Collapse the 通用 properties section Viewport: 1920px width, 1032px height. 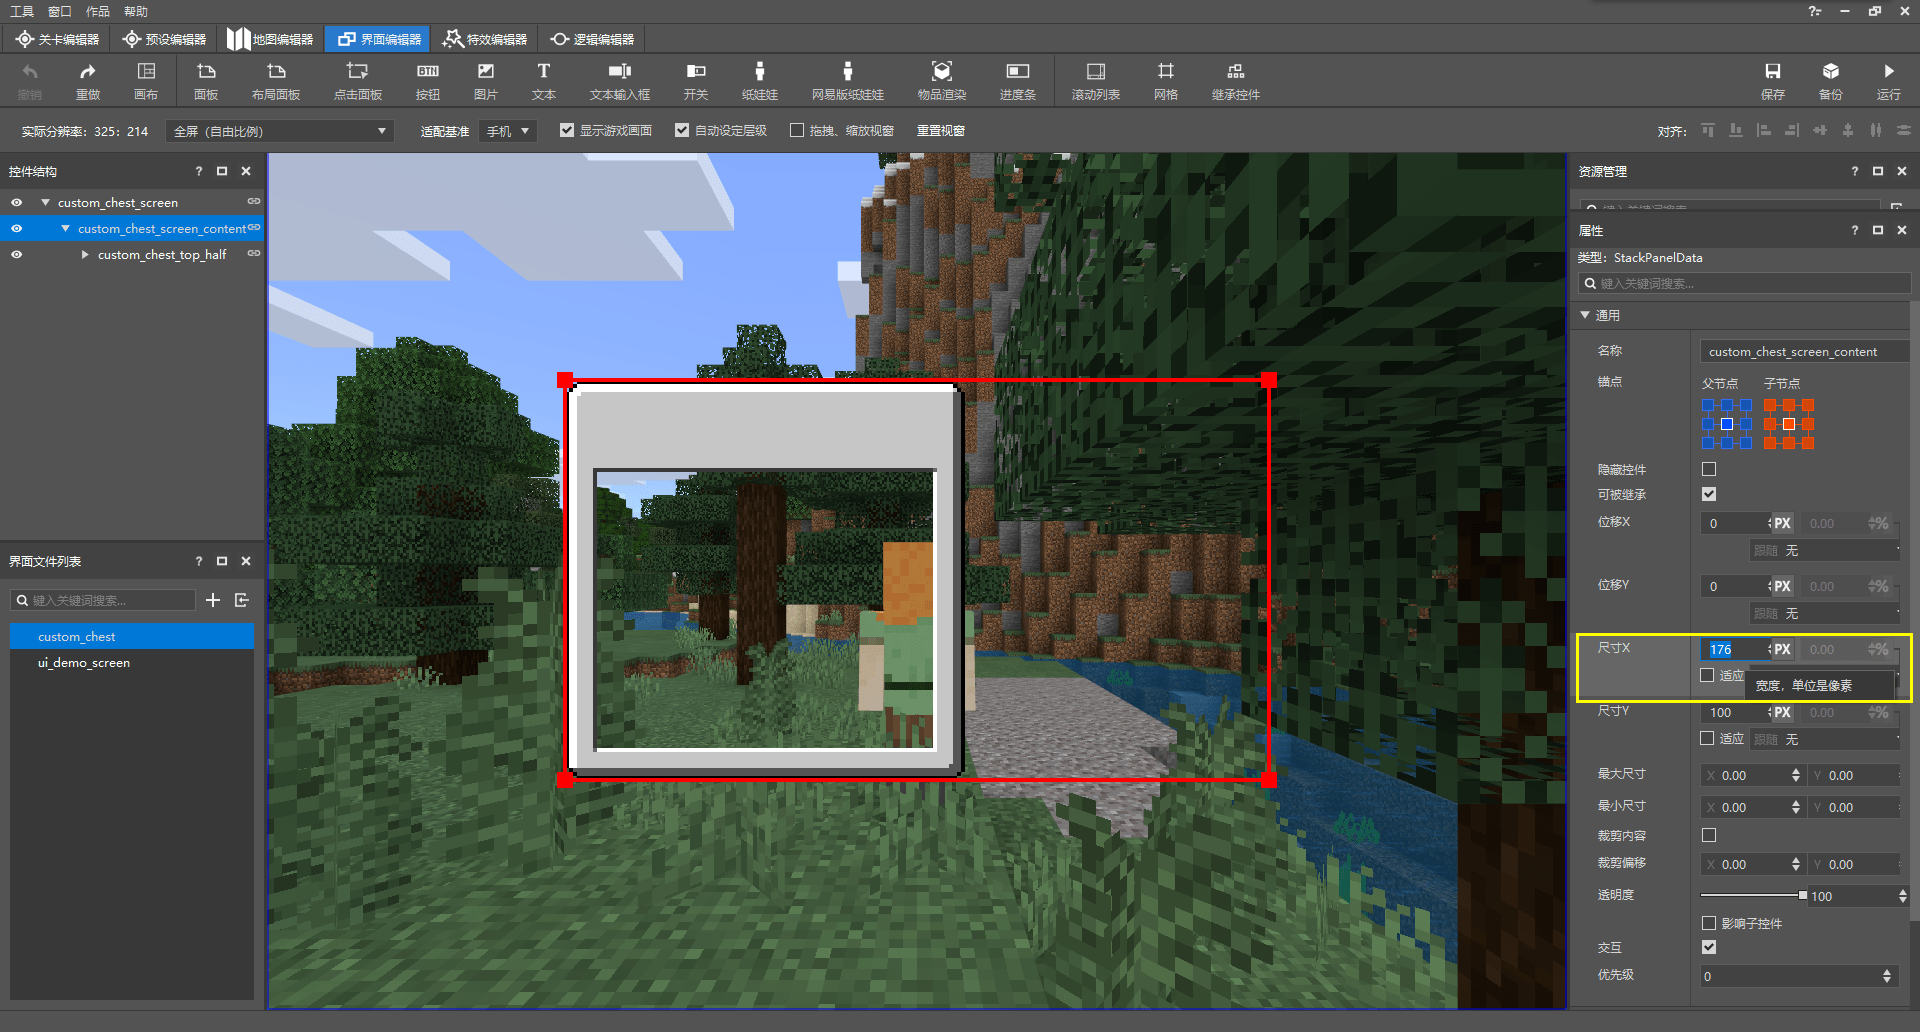(1585, 315)
